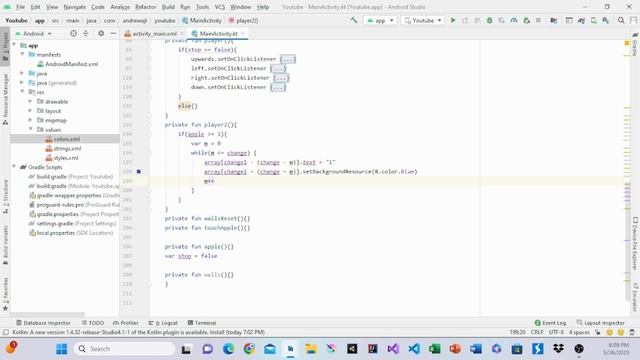The width and height of the screenshot is (640, 360).
Task: Click blue color swatch in editor gutter
Action: click(139, 172)
